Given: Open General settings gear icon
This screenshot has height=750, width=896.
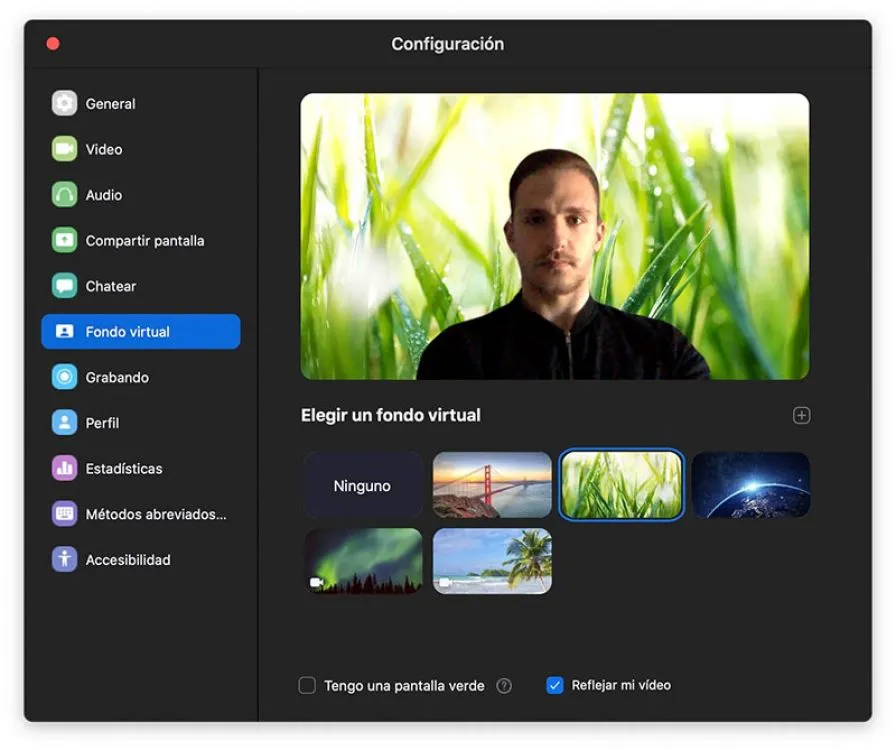Looking at the screenshot, I should pyautogui.click(x=65, y=103).
